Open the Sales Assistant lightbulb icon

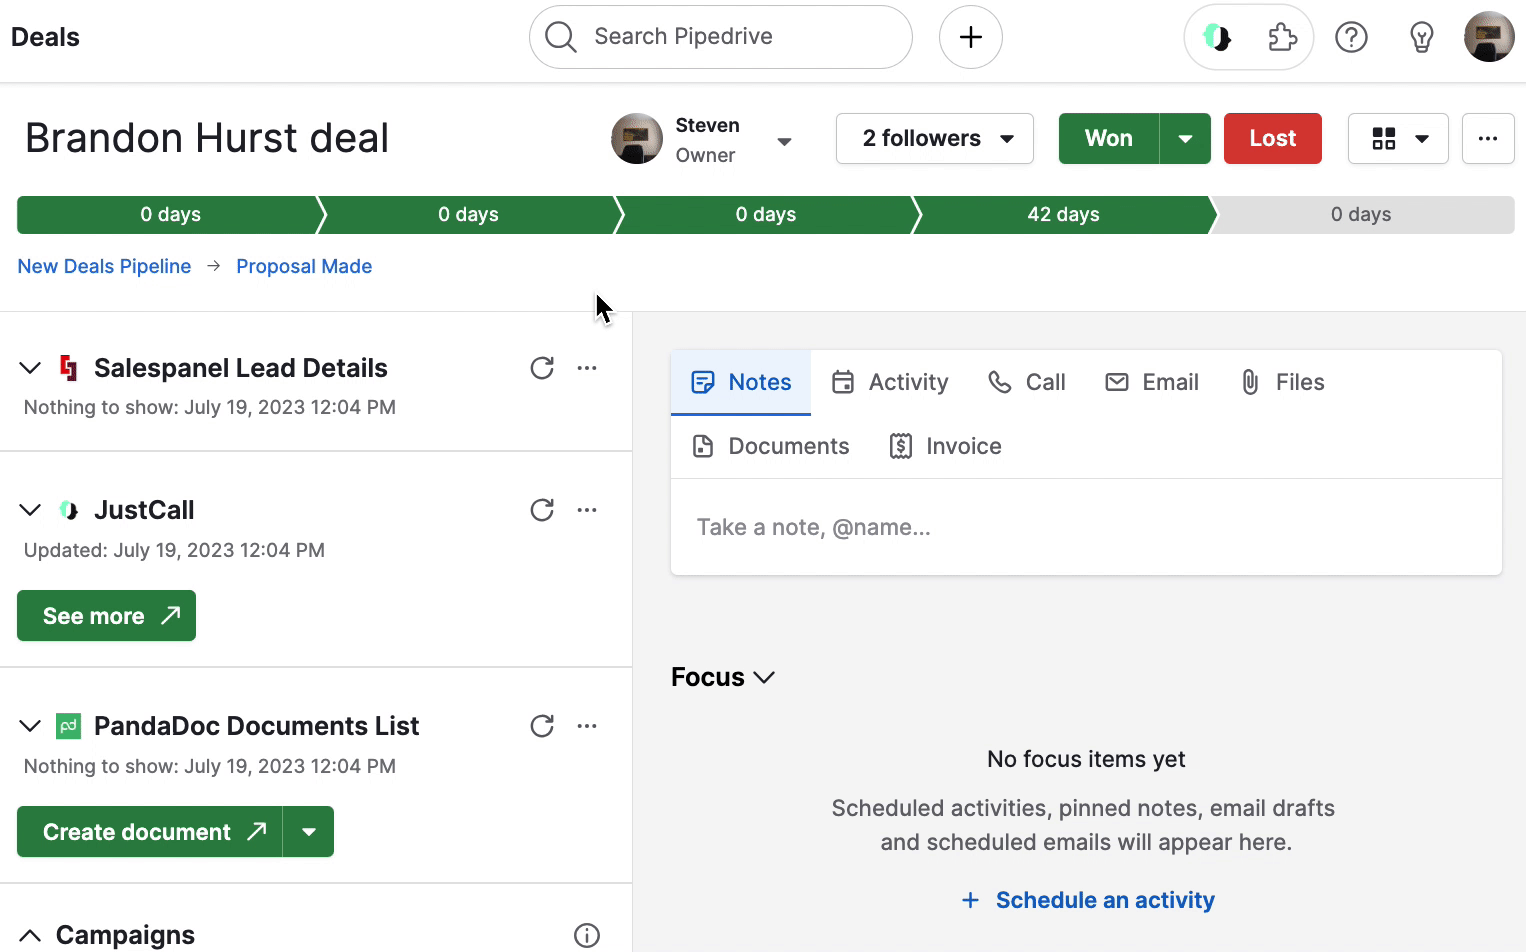(x=1421, y=38)
